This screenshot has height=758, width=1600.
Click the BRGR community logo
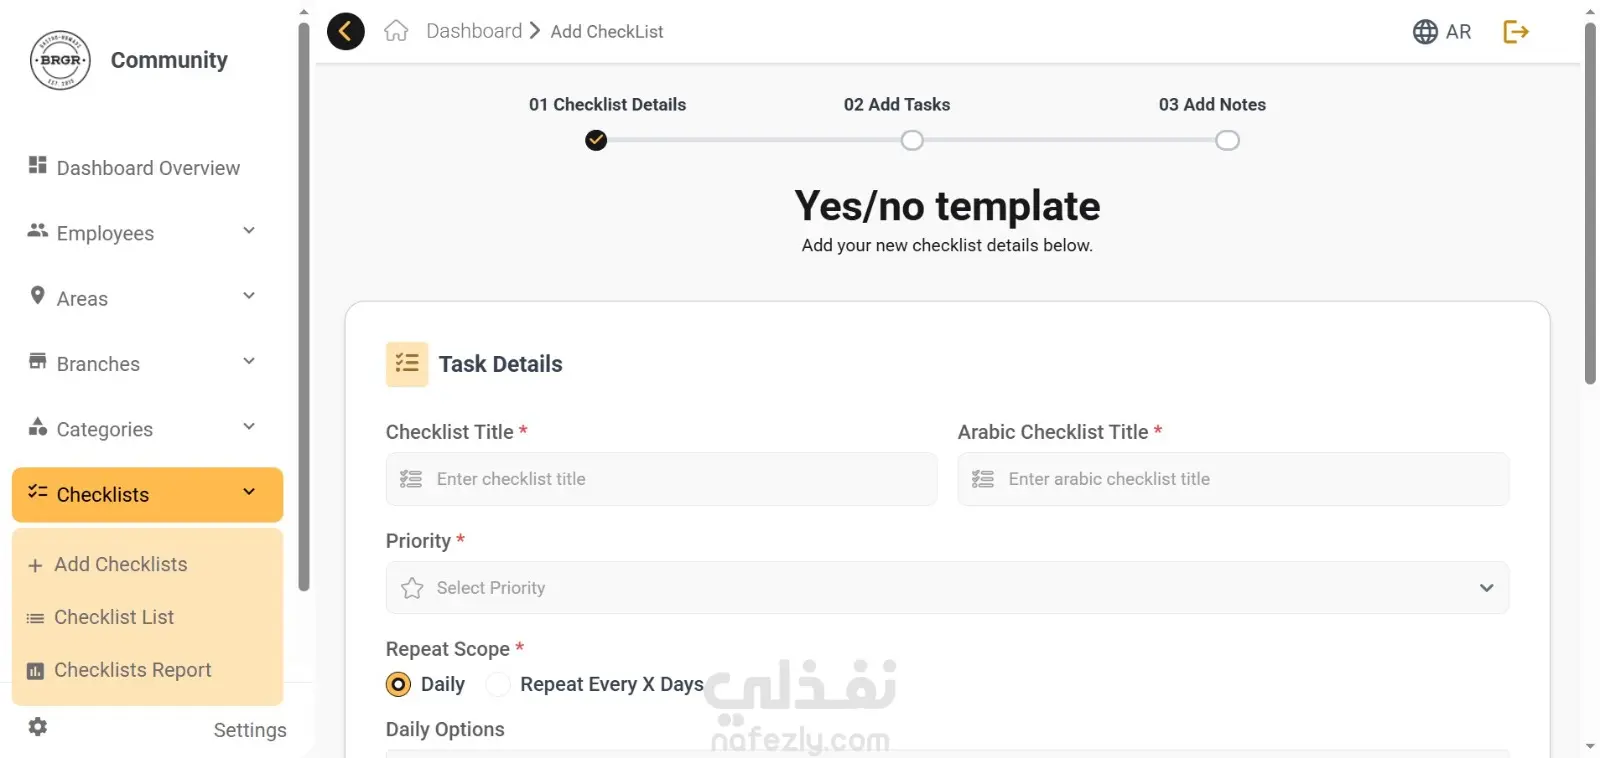[x=61, y=60]
